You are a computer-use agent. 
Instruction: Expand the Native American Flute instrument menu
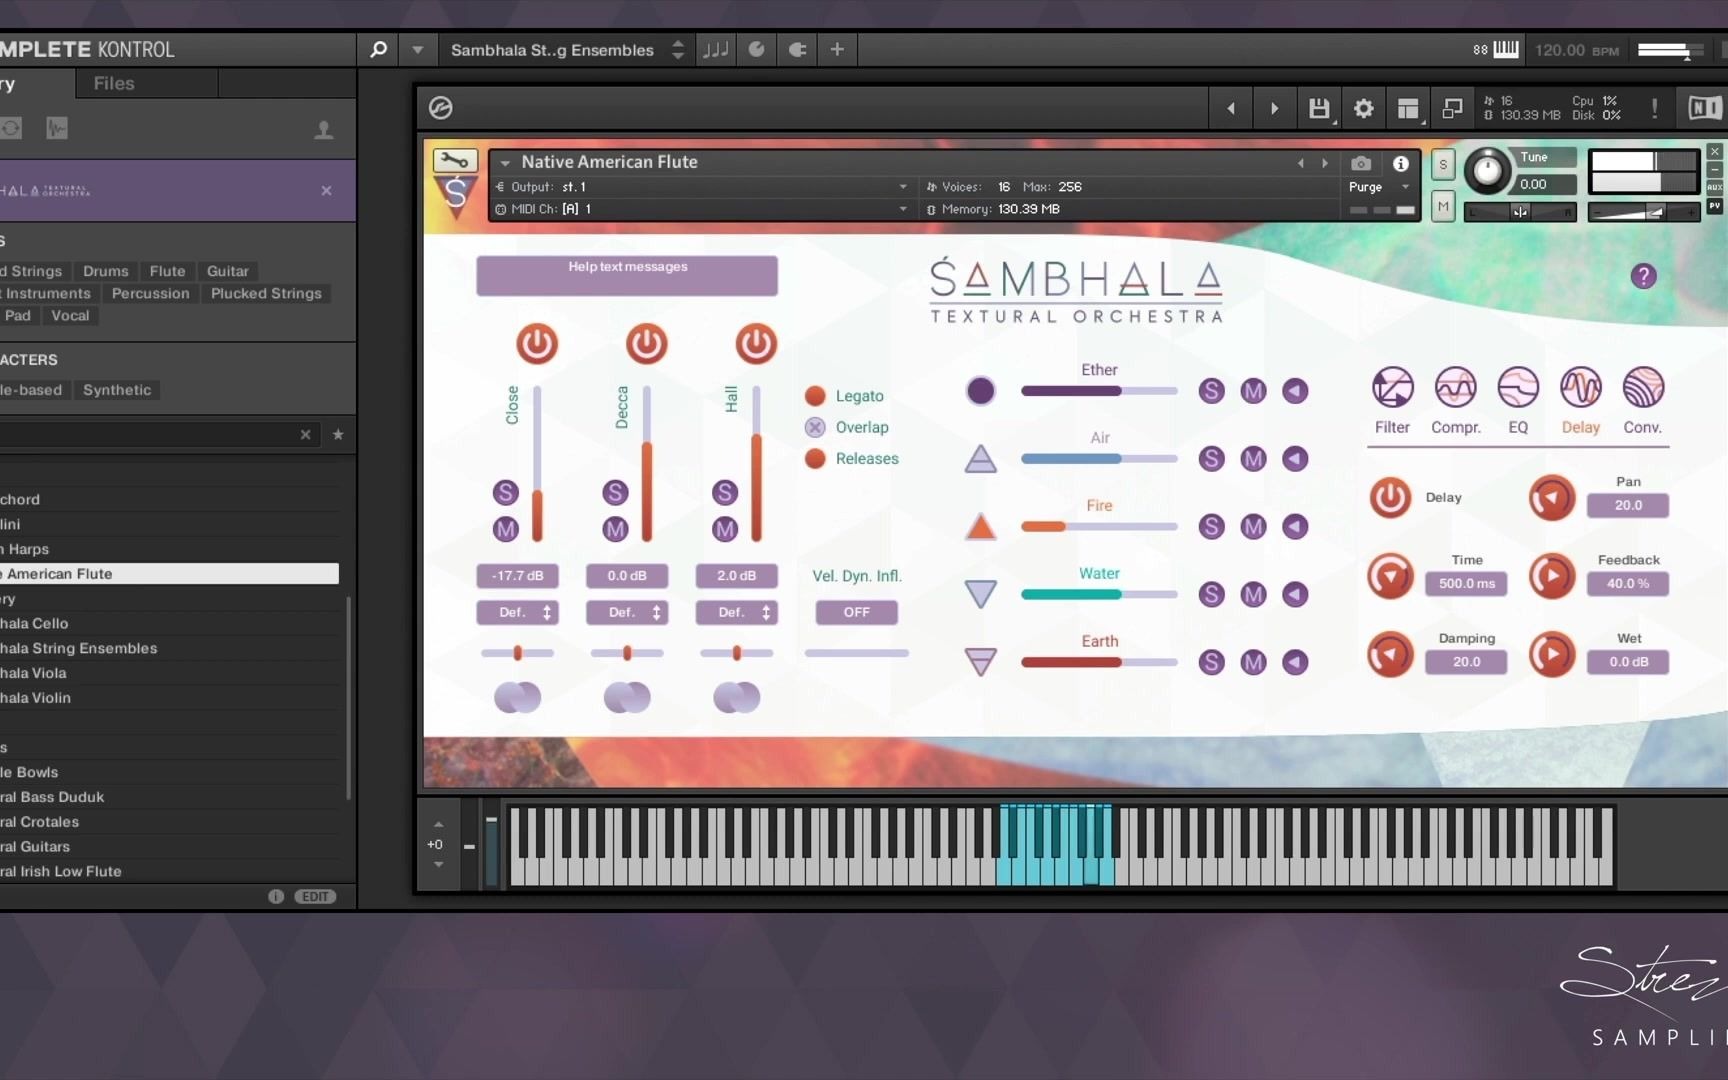pyautogui.click(x=505, y=162)
